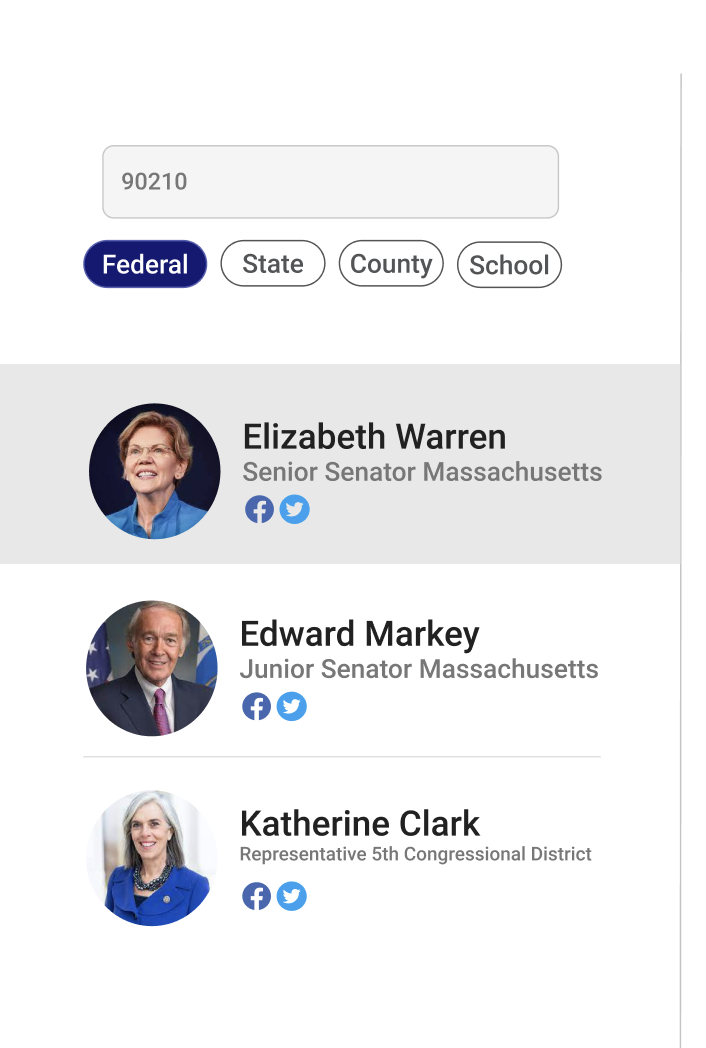Open Edward Markey's Facebook page
This screenshot has width=706, height=1048.
click(x=256, y=706)
